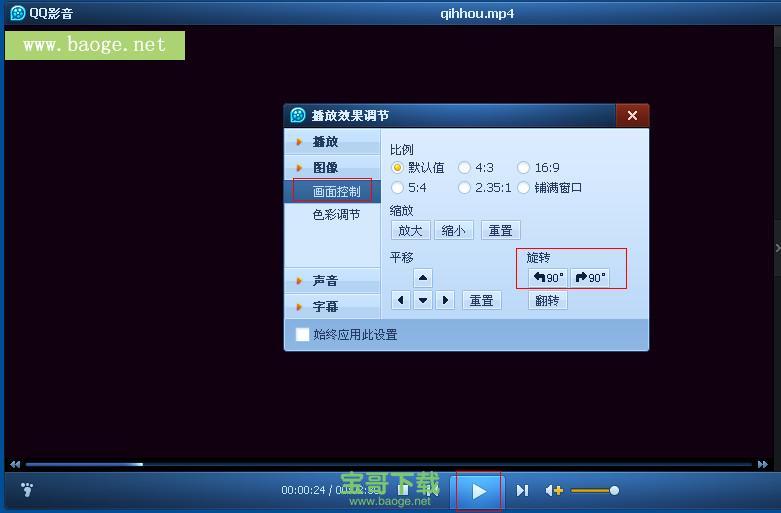
Task: Toggle the volume speaker icon
Action: (553, 491)
